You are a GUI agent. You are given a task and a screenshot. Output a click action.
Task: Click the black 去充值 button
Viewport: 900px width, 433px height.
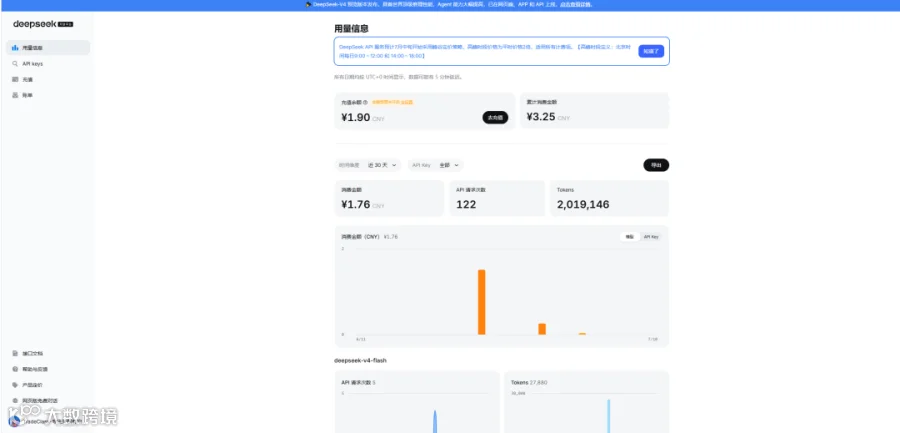tap(495, 118)
